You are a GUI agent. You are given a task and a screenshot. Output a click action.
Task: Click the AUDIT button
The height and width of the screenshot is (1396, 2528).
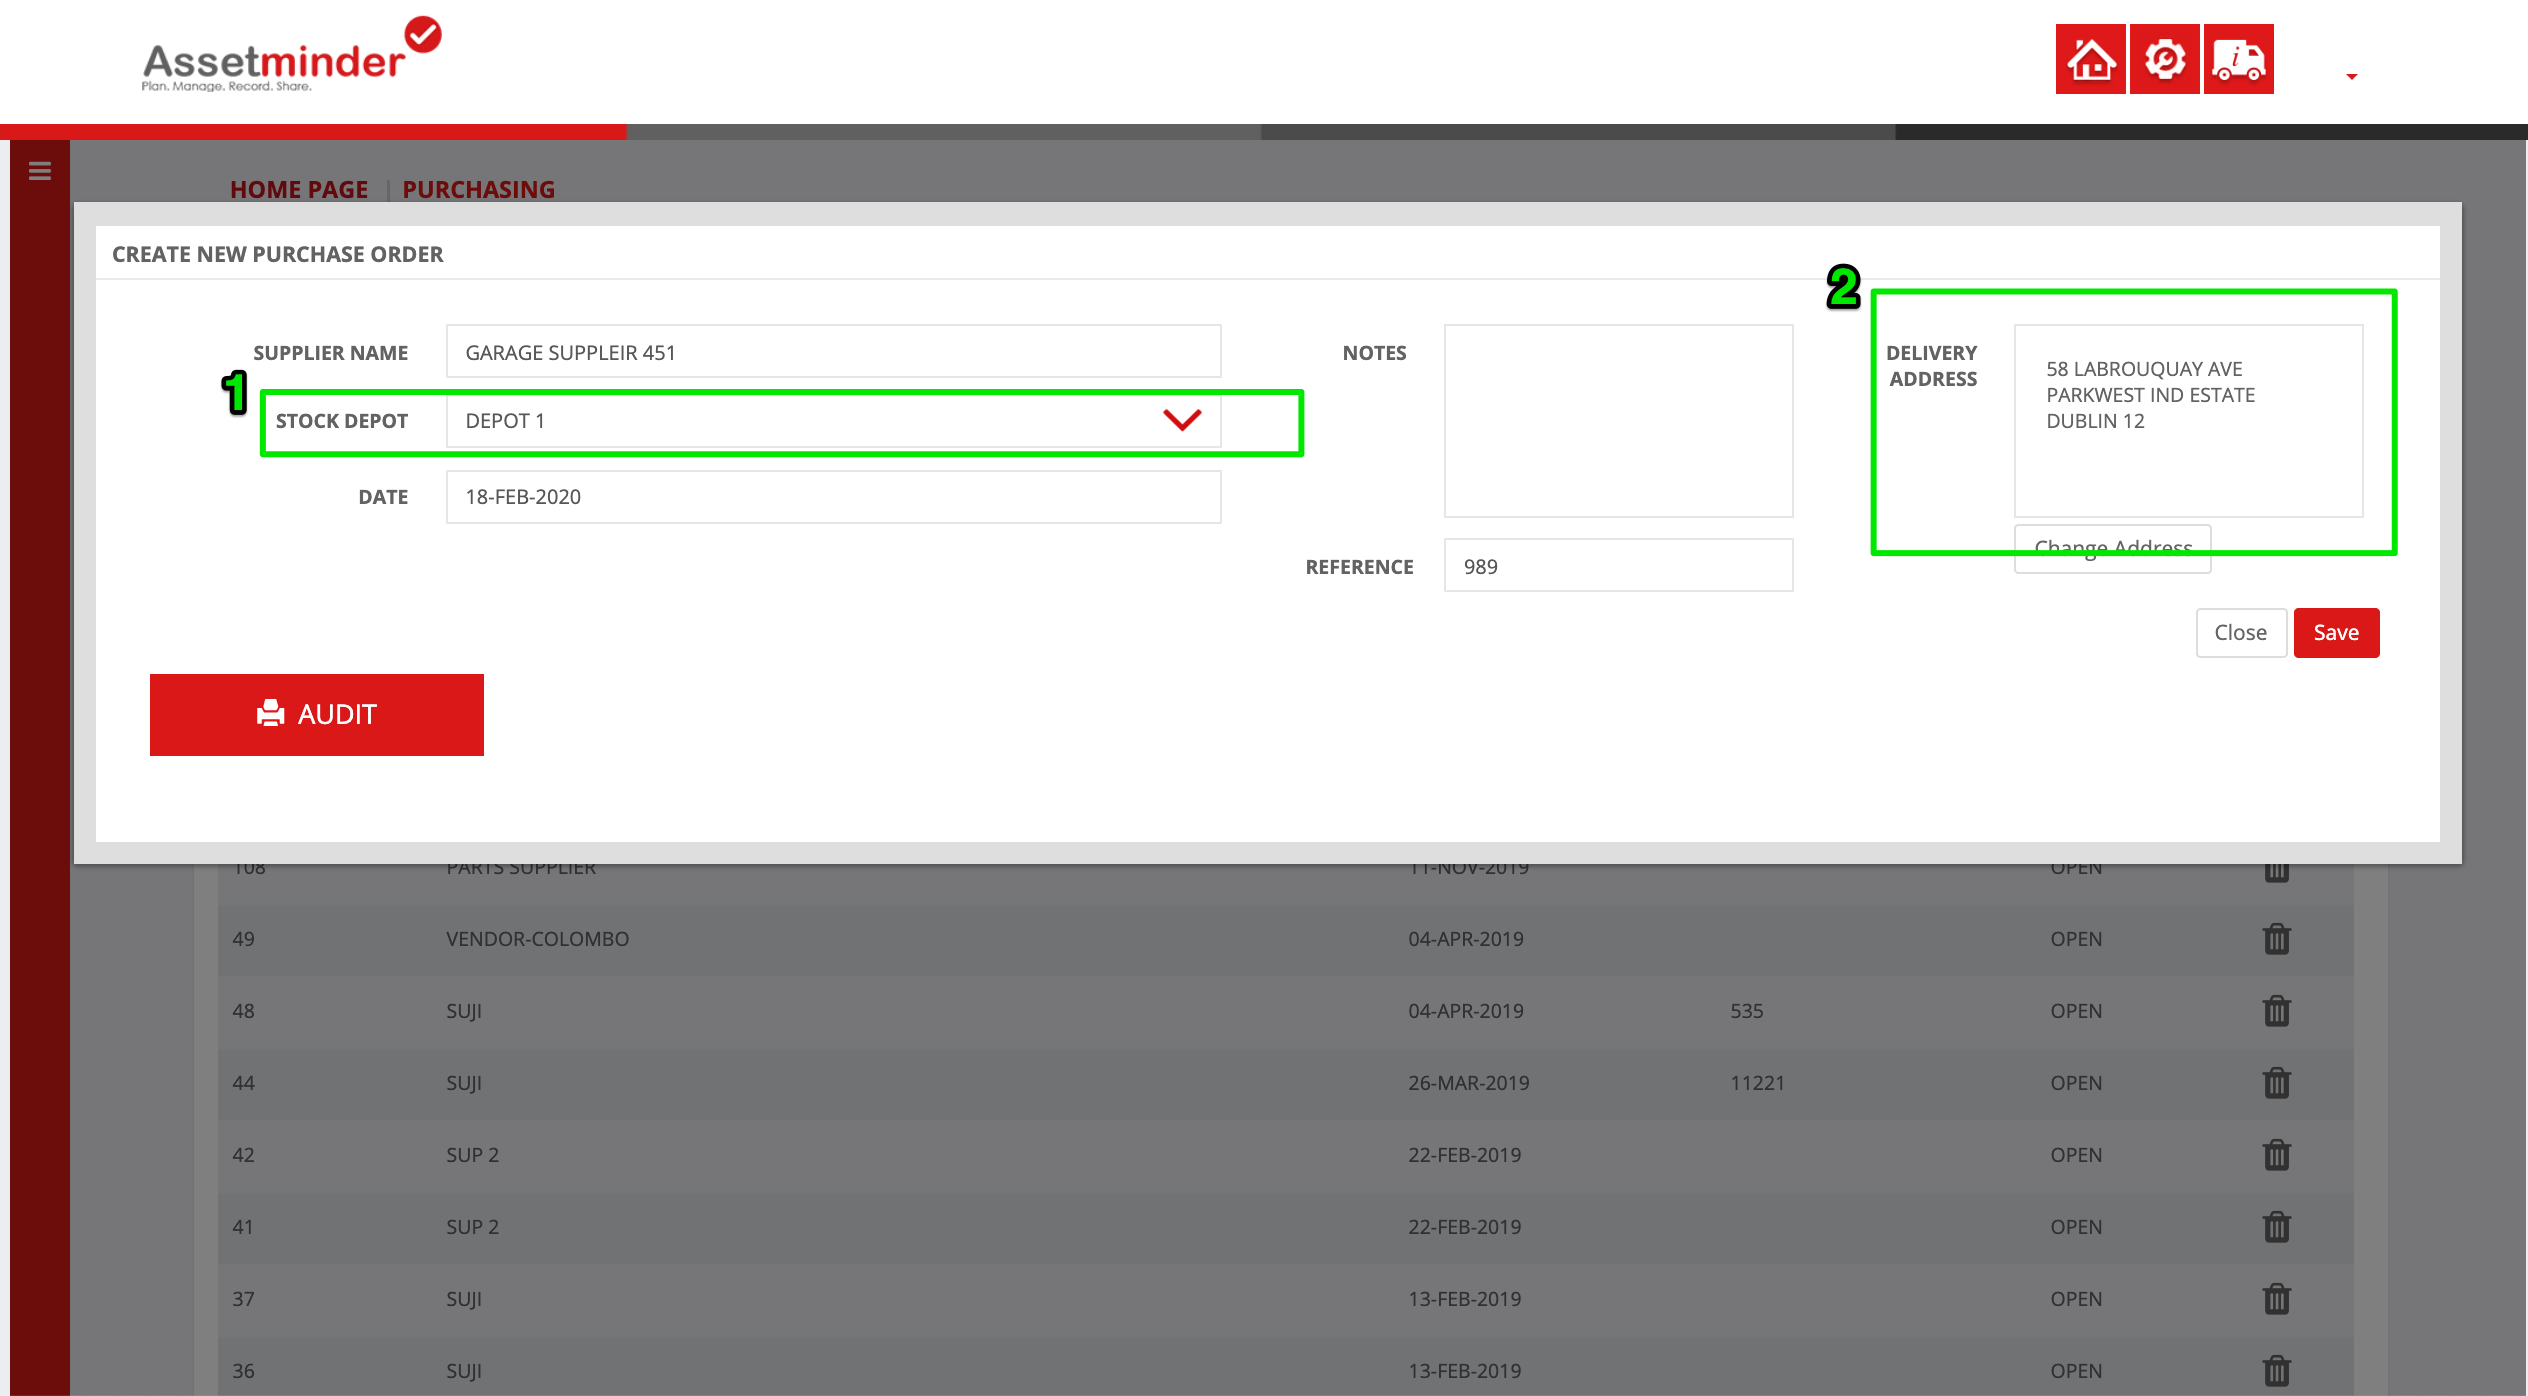click(x=317, y=714)
